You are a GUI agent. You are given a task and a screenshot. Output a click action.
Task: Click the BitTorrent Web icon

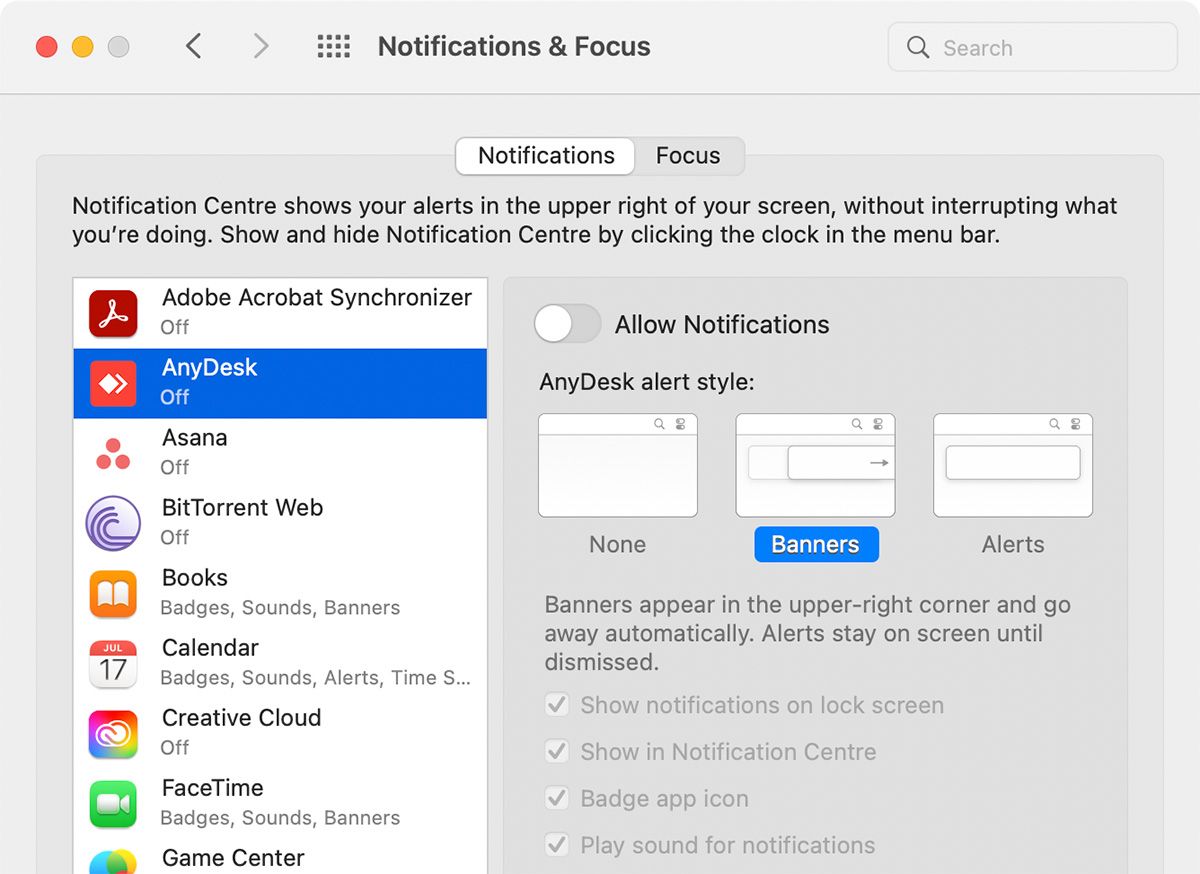point(113,522)
